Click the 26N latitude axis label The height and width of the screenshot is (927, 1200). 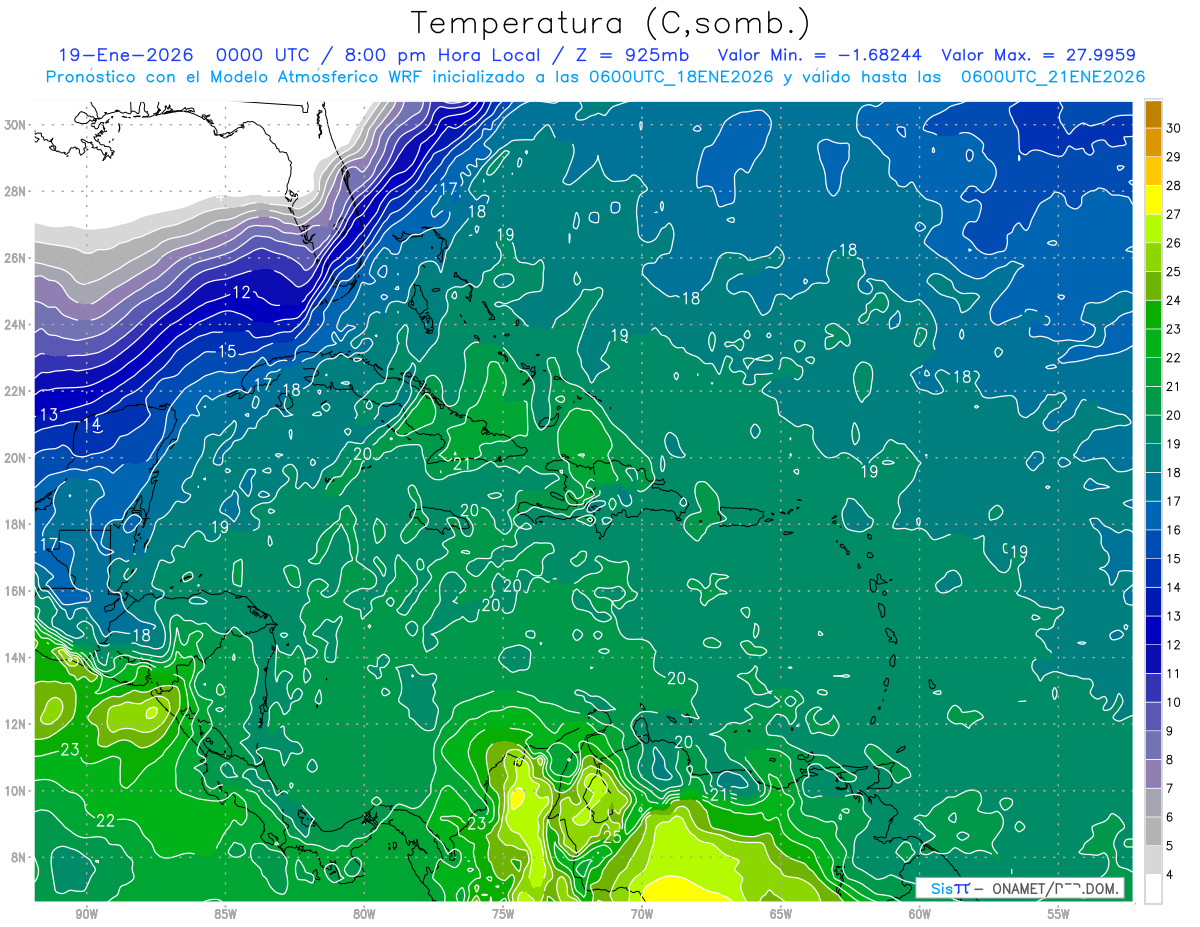(x=16, y=258)
